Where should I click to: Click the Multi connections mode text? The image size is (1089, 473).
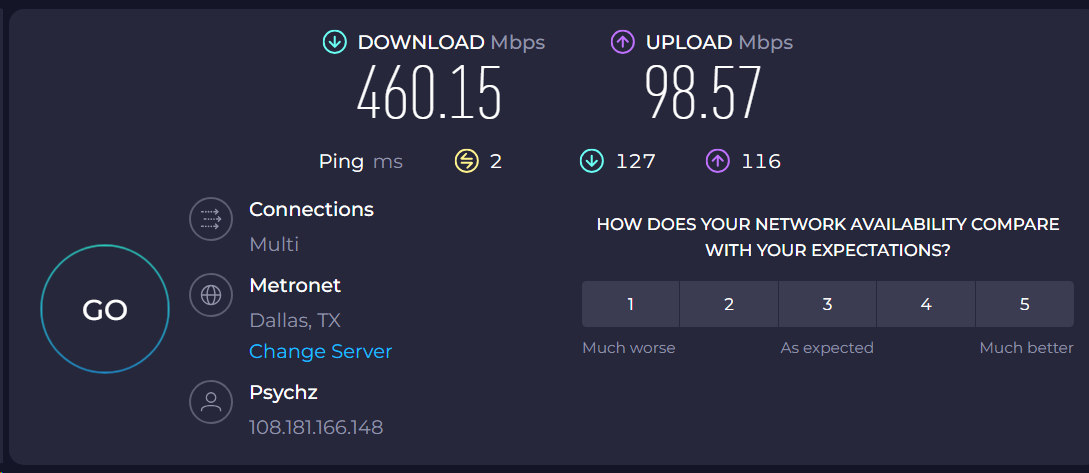(274, 244)
